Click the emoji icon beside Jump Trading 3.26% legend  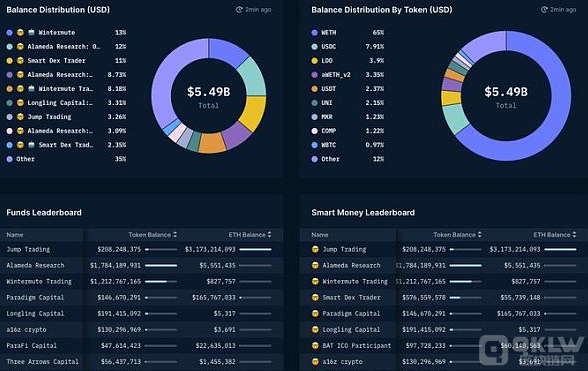tap(20, 117)
